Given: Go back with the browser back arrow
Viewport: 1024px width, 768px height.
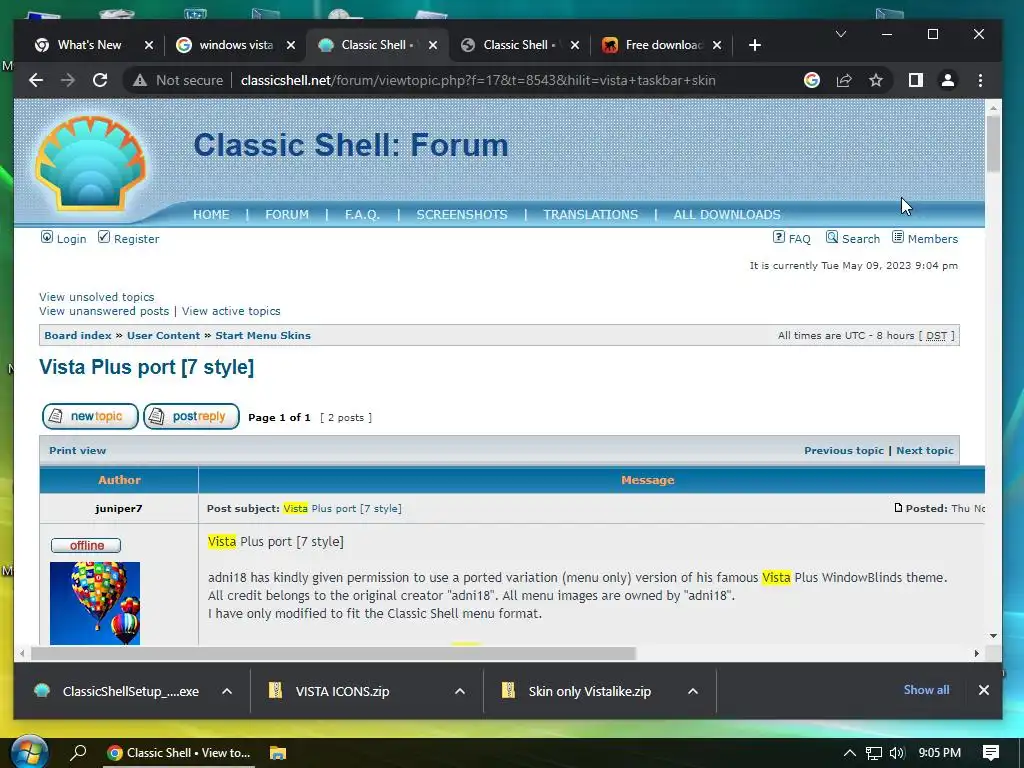Looking at the screenshot, I should [36, 80].
